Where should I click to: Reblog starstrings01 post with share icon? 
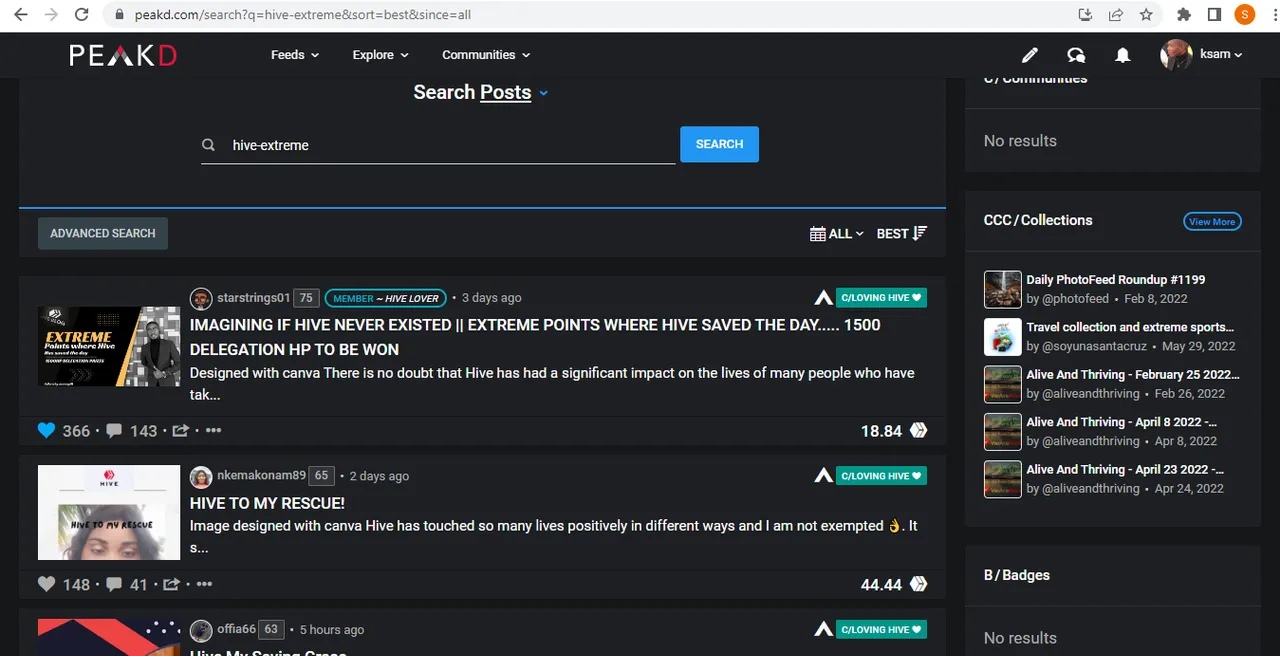tap(180, 431)
